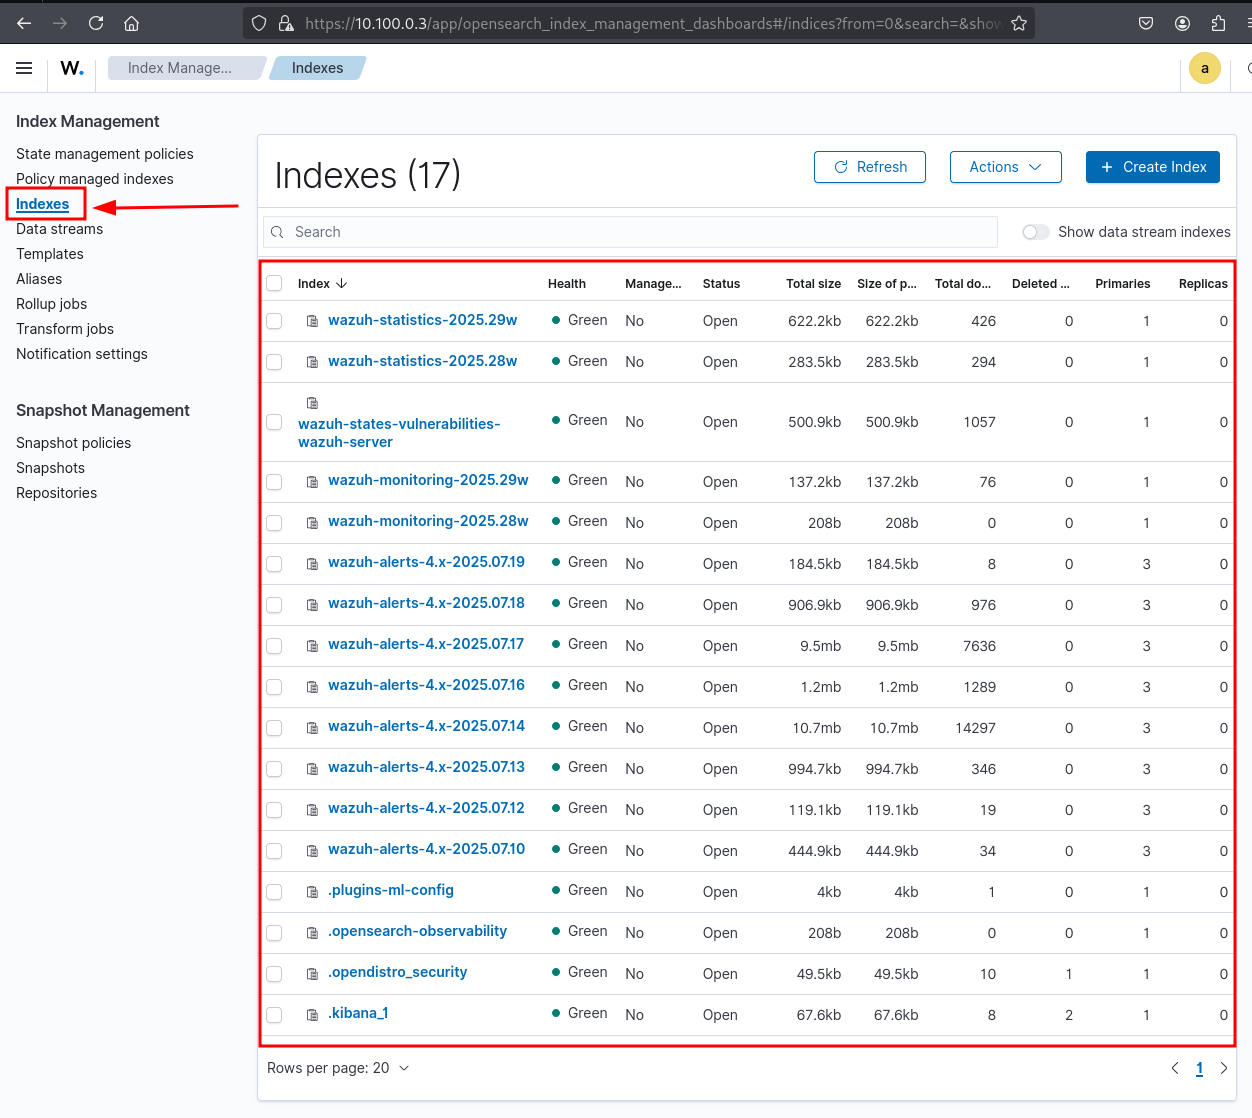
Task: Sort by Total size column header
Action: [813, 284]
